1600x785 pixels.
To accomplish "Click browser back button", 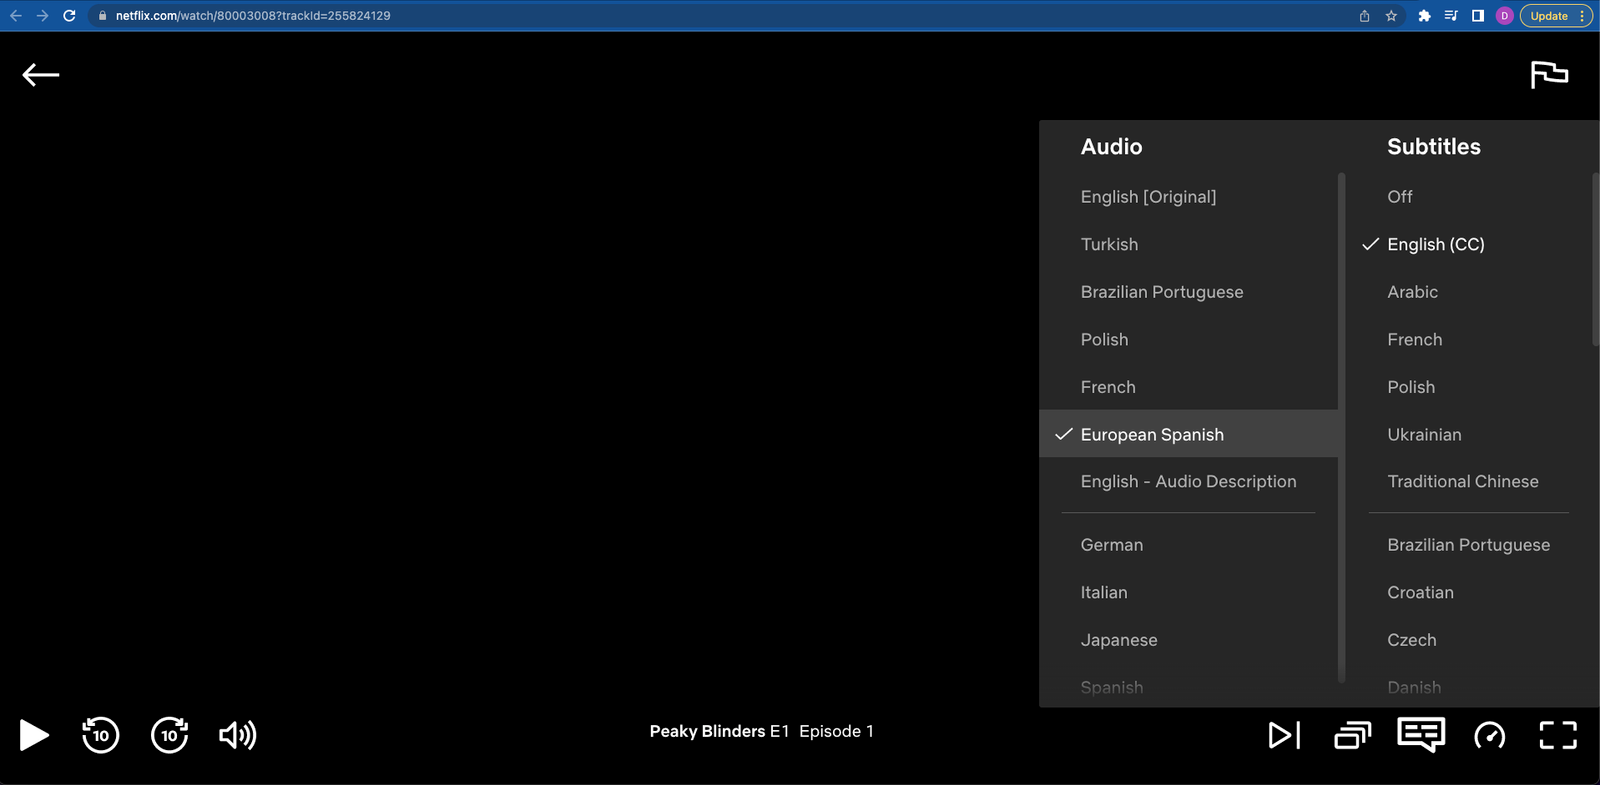I will click(x=16, y=16).
